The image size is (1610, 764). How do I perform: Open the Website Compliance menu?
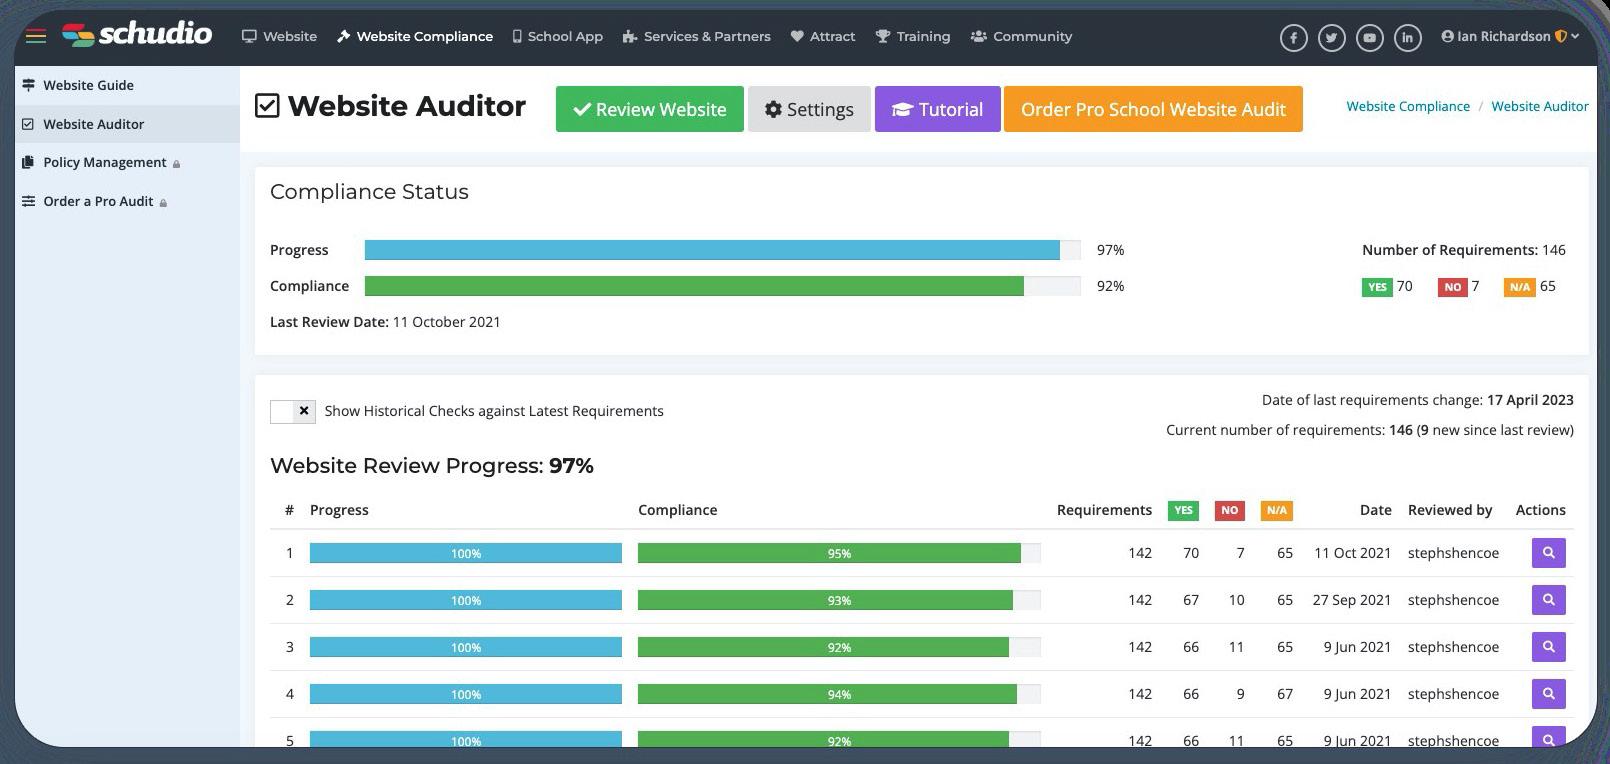pos(415,36)
